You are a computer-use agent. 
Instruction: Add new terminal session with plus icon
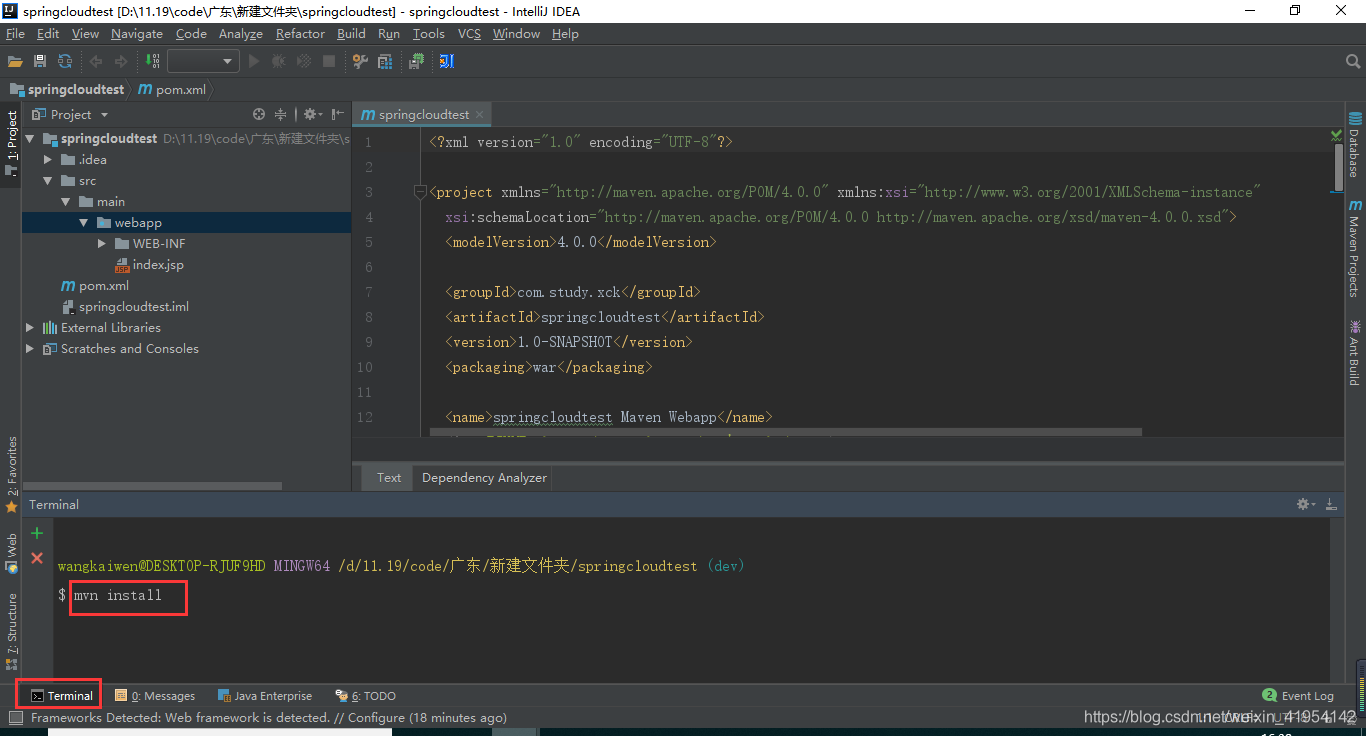pos(37,533)
